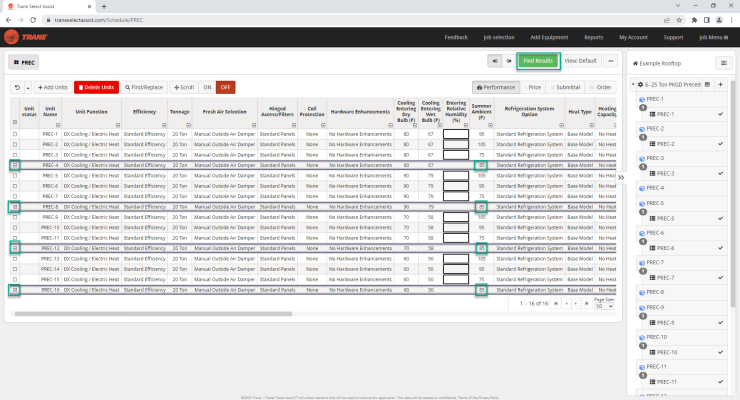Switch to the Submittal tab
Viewport: 740px width, 400px height.
click(x=565, y=87)
